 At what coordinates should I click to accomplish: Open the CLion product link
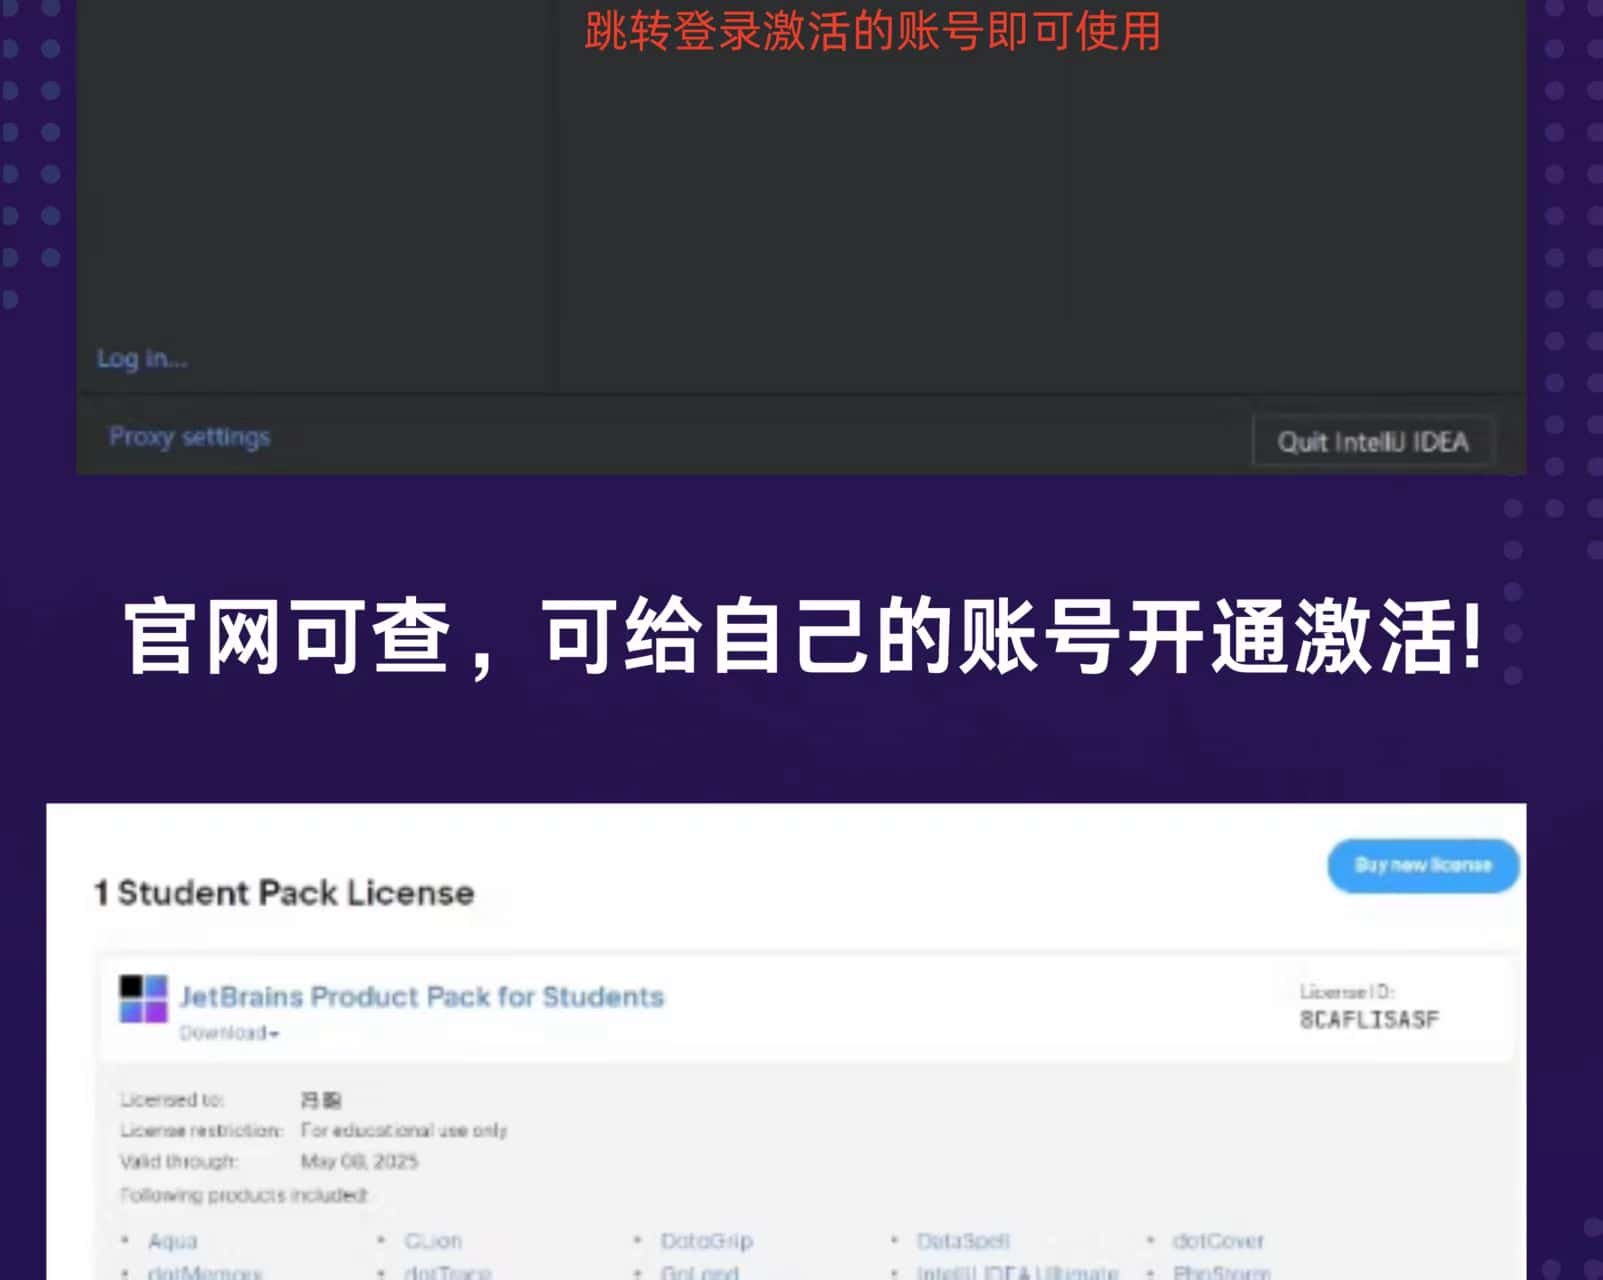[433, 1241]
